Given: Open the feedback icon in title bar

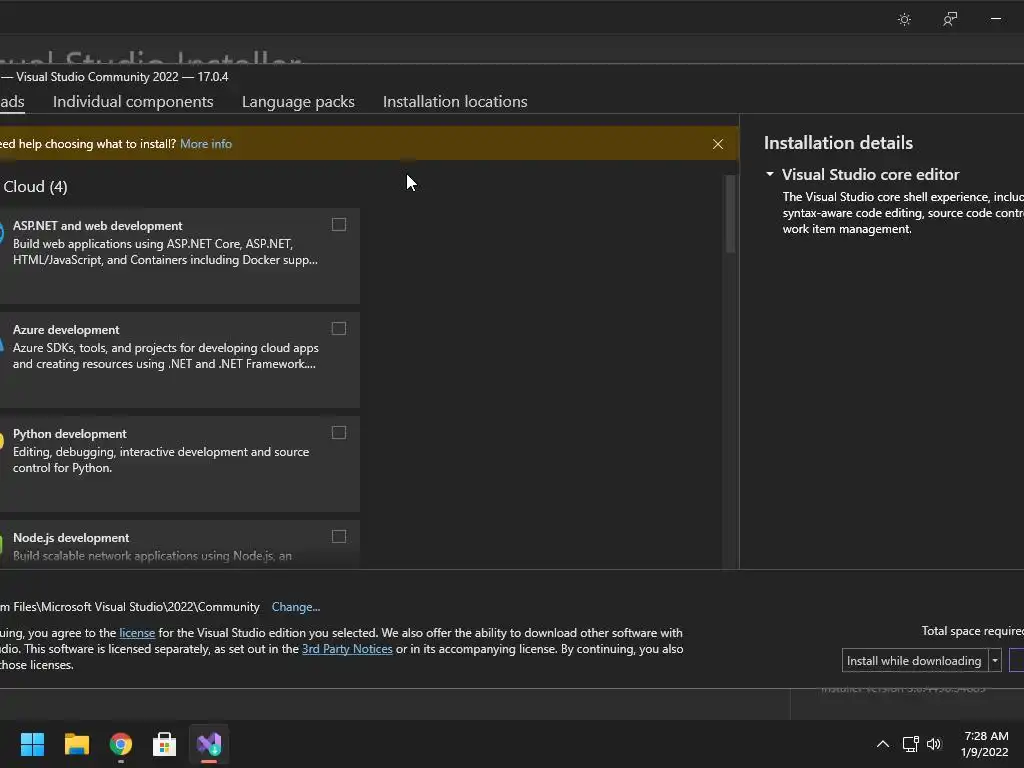Looking at the screenshot, I should (x=950, y=20).
